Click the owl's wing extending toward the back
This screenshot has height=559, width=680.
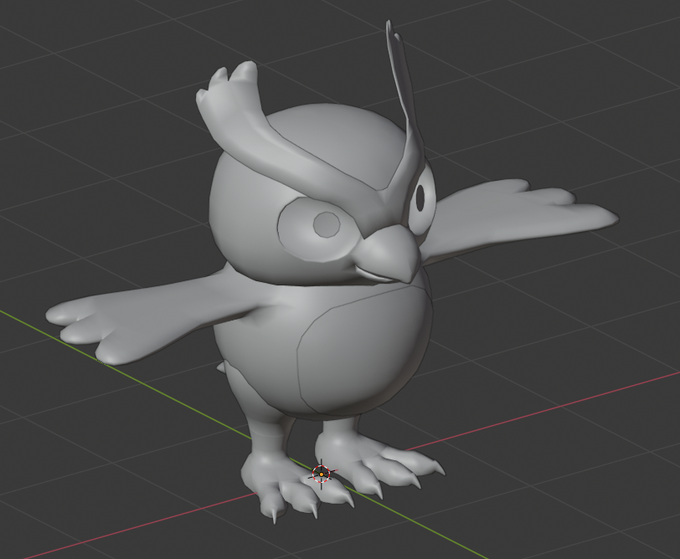click(x=516, y=219)
